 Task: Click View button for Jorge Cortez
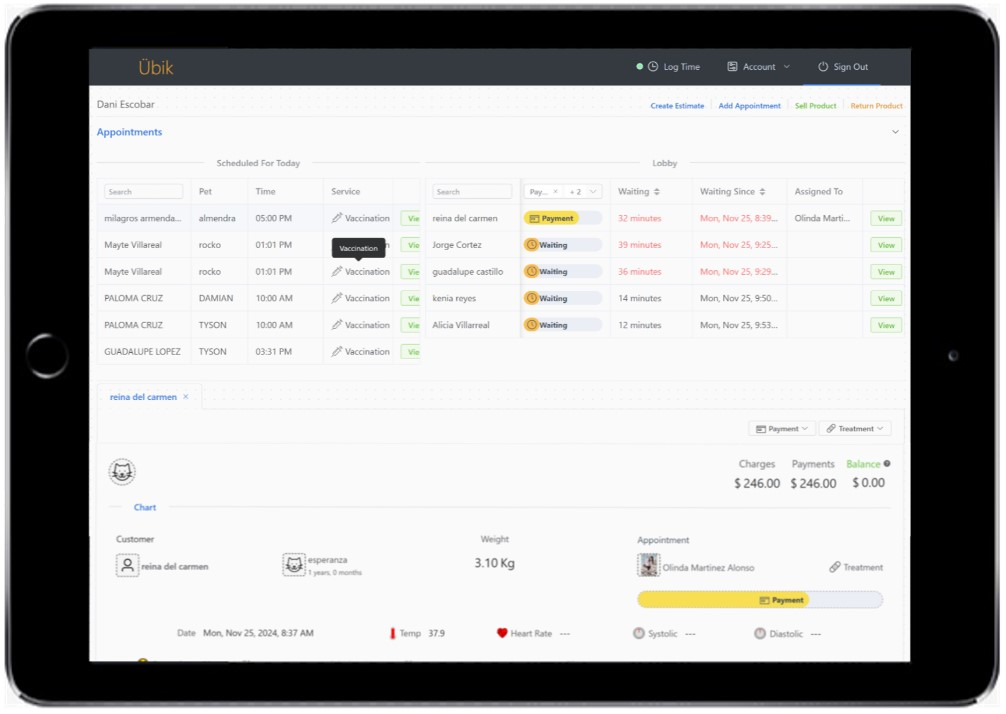pos(885,245)
